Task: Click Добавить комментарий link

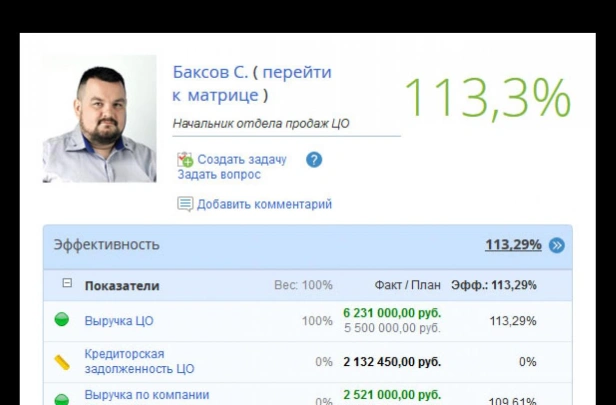Action: tap(264, 204)
